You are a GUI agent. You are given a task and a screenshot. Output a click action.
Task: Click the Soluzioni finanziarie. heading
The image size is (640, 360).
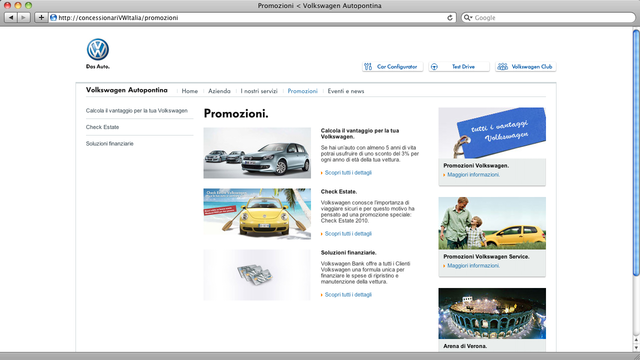(349, 253)
